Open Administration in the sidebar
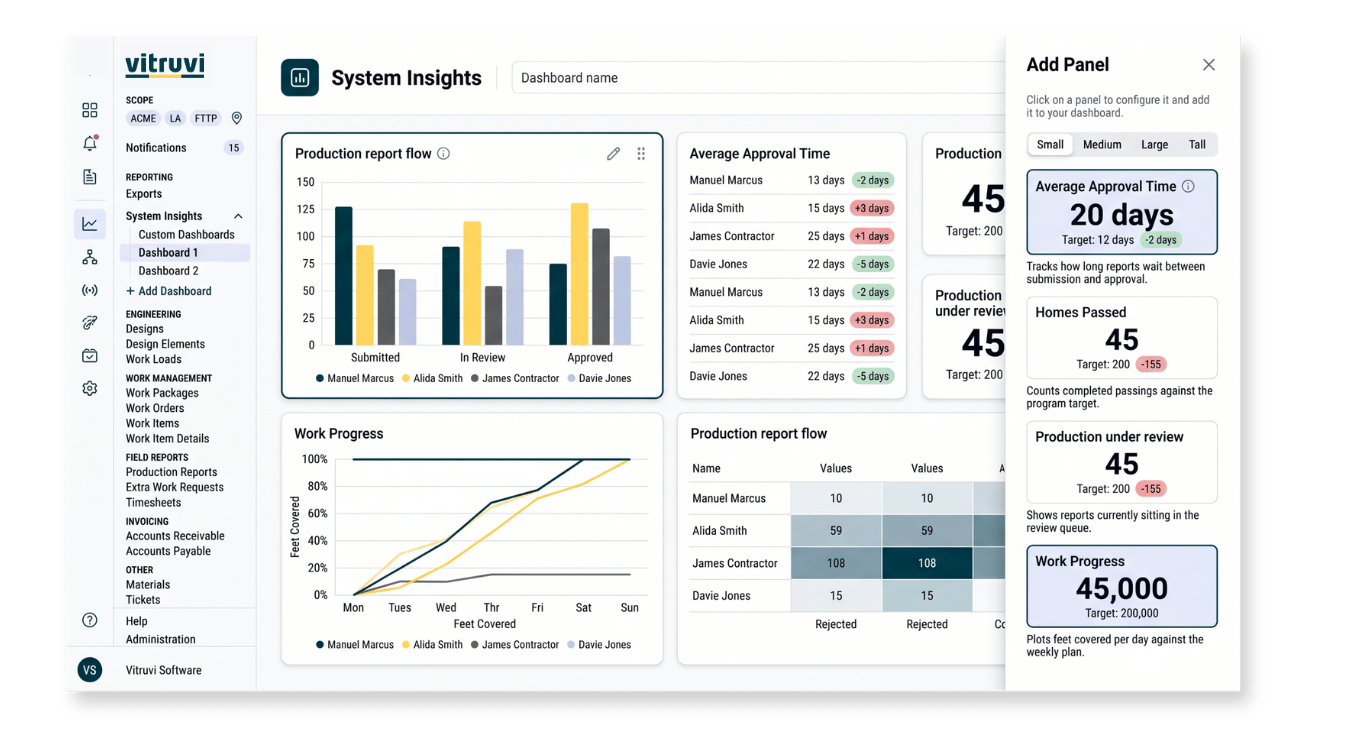The image size is (1350, 750). click(x=161, y=639)
